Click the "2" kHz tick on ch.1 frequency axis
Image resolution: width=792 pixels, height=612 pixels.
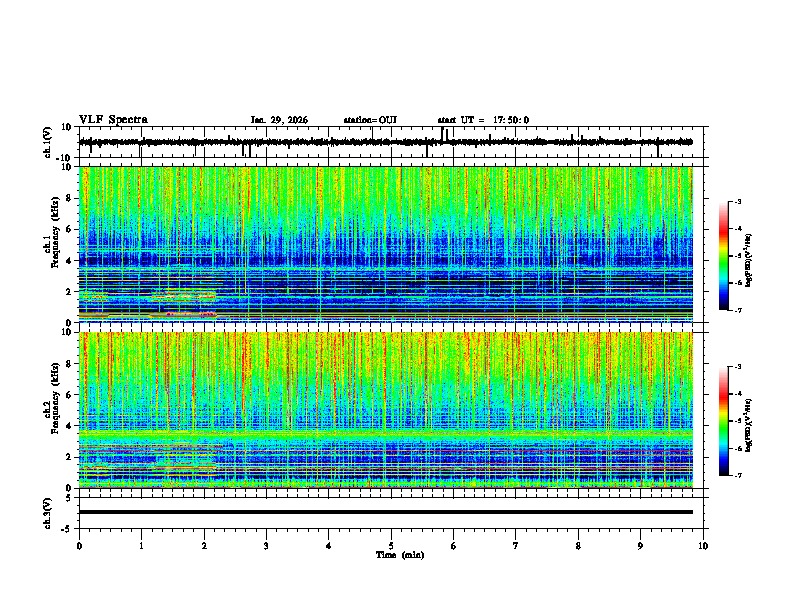tap(69, 292)
